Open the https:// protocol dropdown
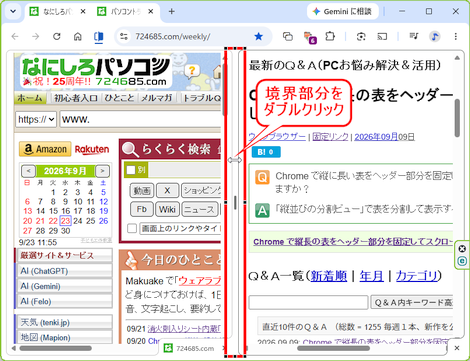 tap(36, 119)
